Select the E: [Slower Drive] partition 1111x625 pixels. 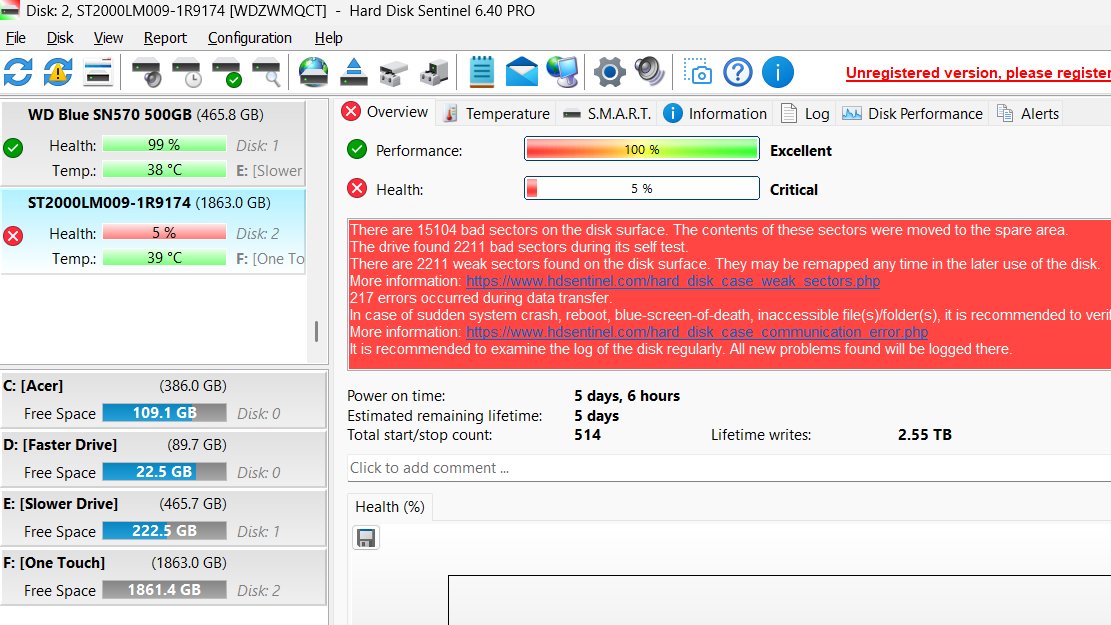point(164,517)
